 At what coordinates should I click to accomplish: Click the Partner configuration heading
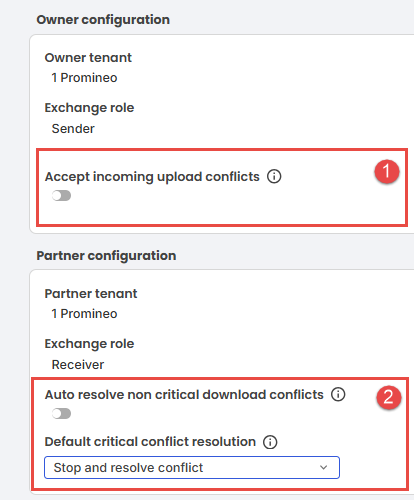(106, 256)
